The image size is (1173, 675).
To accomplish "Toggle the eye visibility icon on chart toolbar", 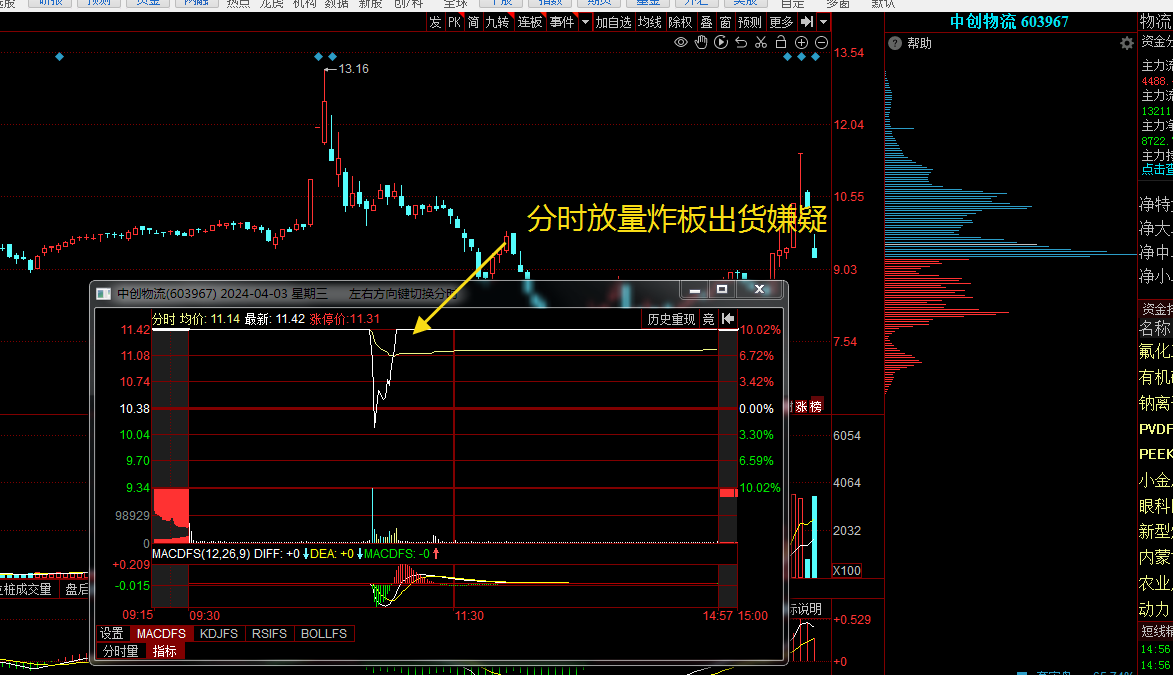I will [681, 43].
